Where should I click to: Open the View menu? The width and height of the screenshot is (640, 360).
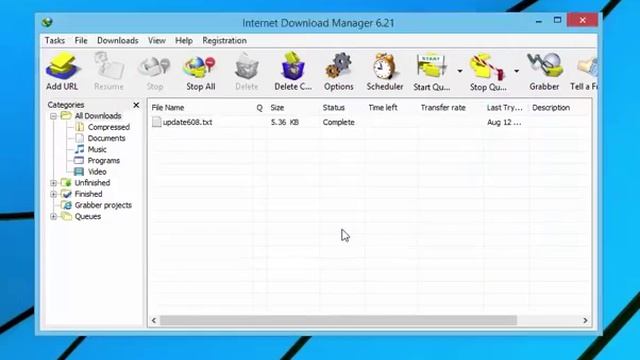coord(157,40)
